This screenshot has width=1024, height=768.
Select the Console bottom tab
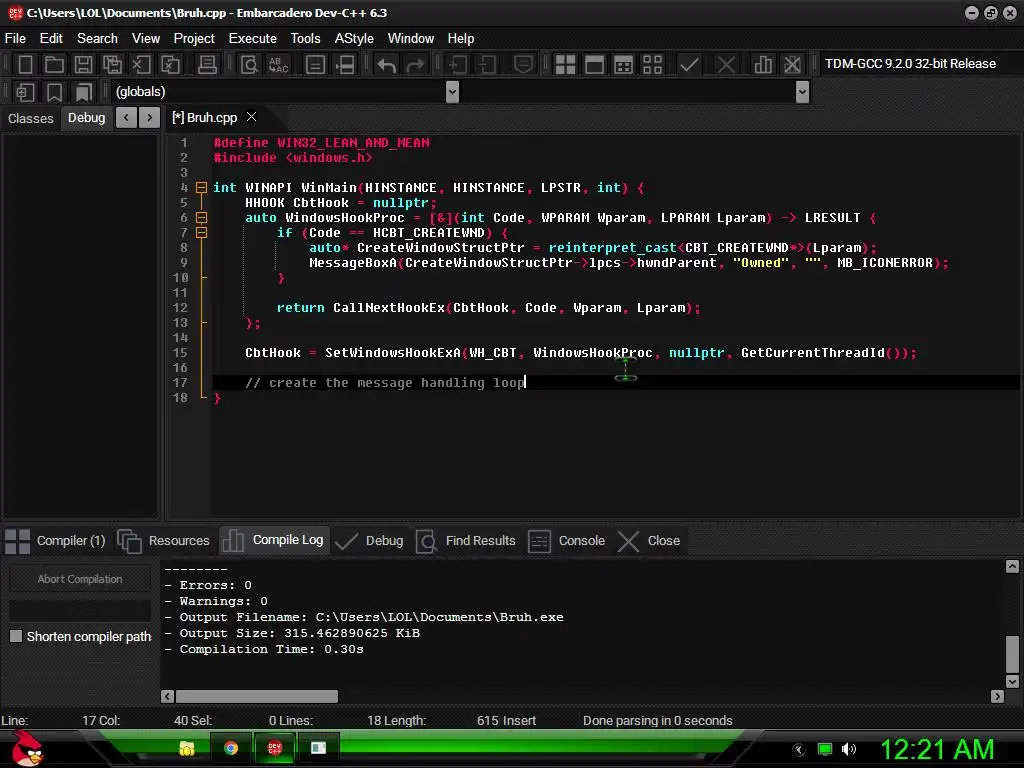[566, 541]
